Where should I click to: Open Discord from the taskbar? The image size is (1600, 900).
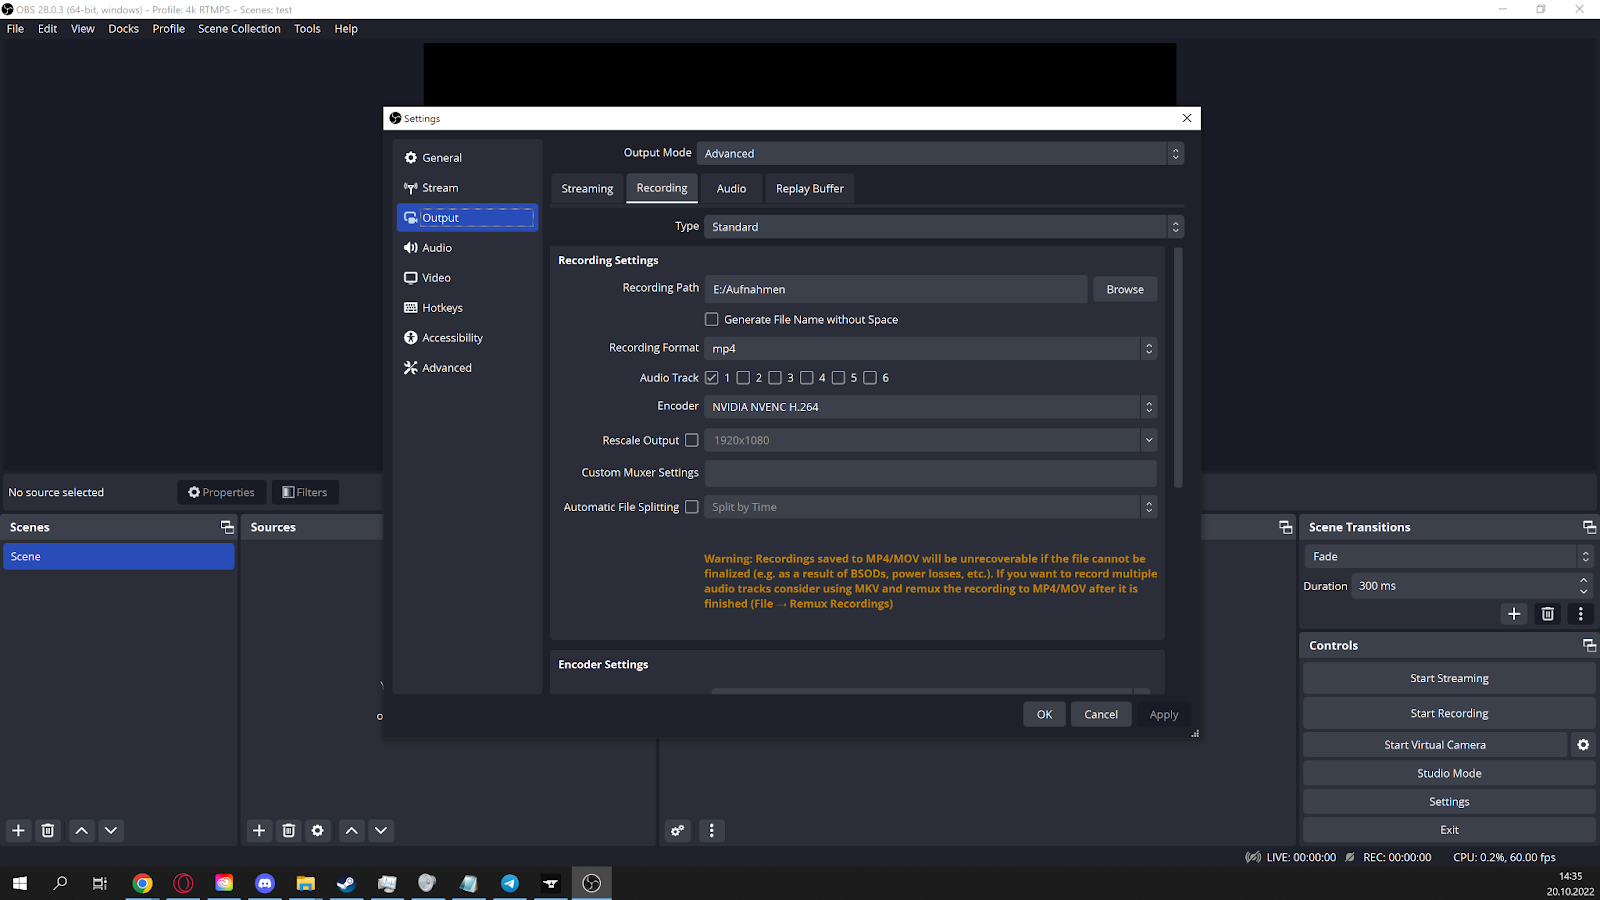tap(265, 883)
